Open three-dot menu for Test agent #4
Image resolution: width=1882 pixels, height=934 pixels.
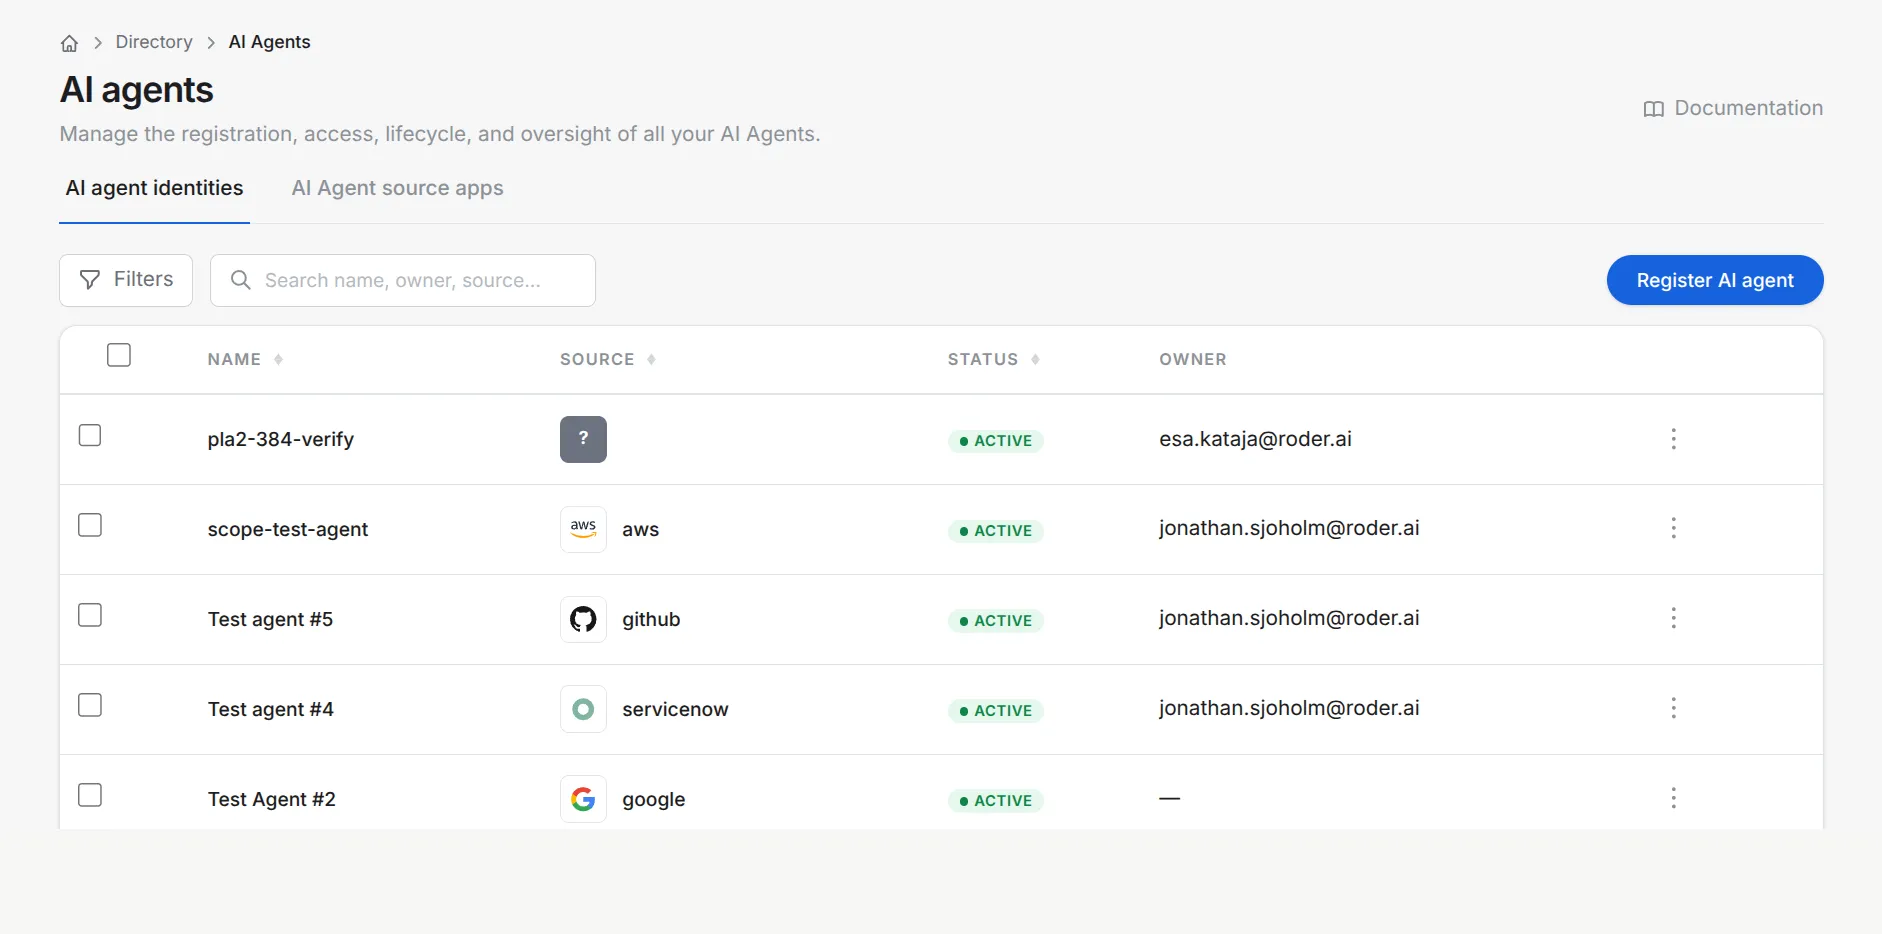tap(1673, 708)
